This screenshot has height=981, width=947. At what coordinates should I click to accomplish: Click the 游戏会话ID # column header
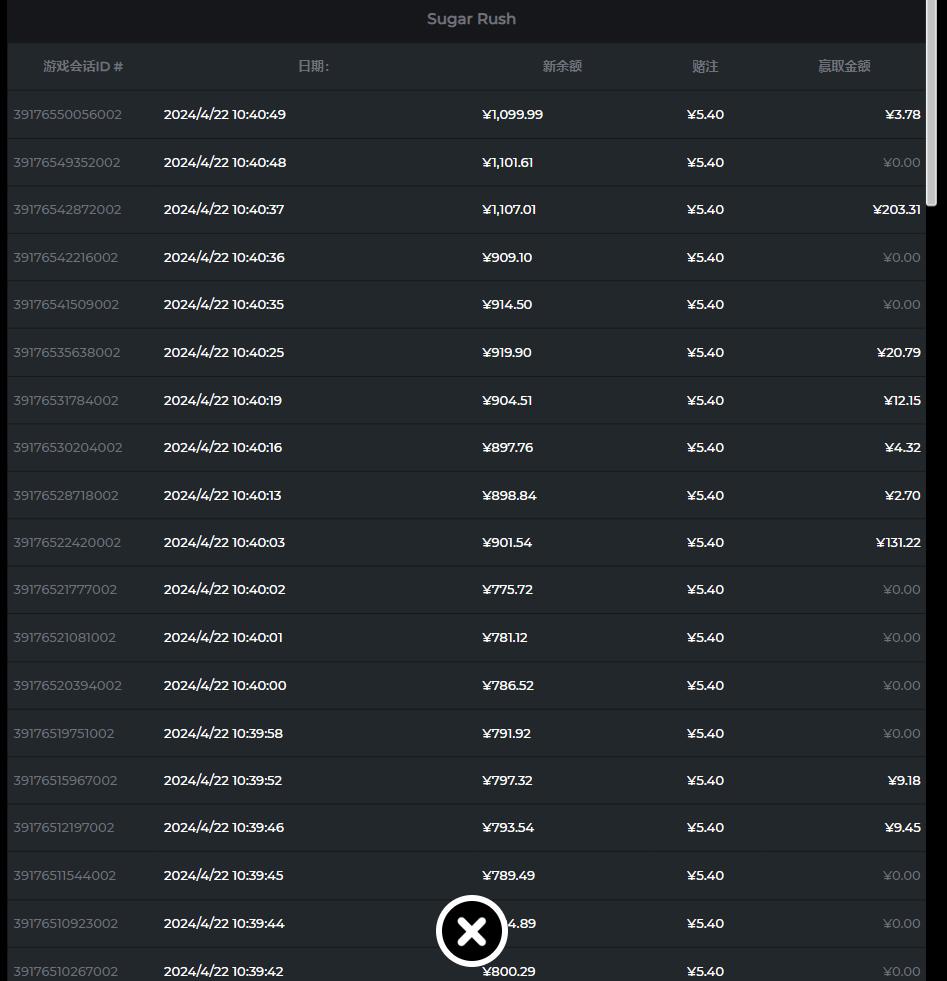click(83, 66)
